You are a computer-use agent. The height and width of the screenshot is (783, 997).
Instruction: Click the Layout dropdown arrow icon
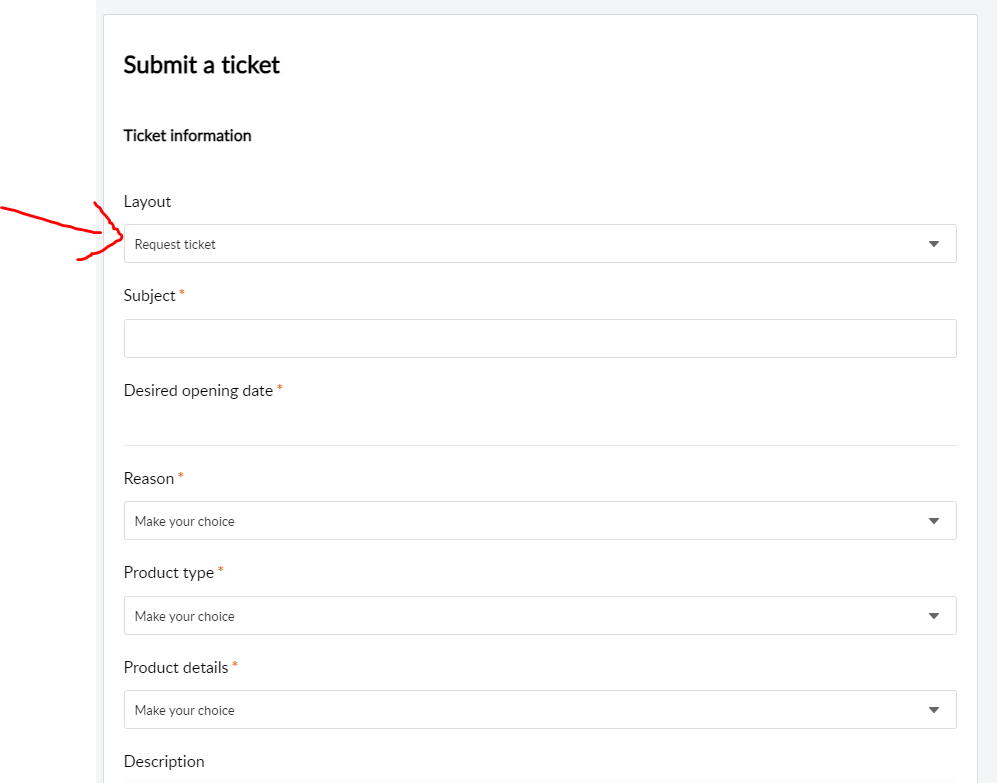pos(933,244)
